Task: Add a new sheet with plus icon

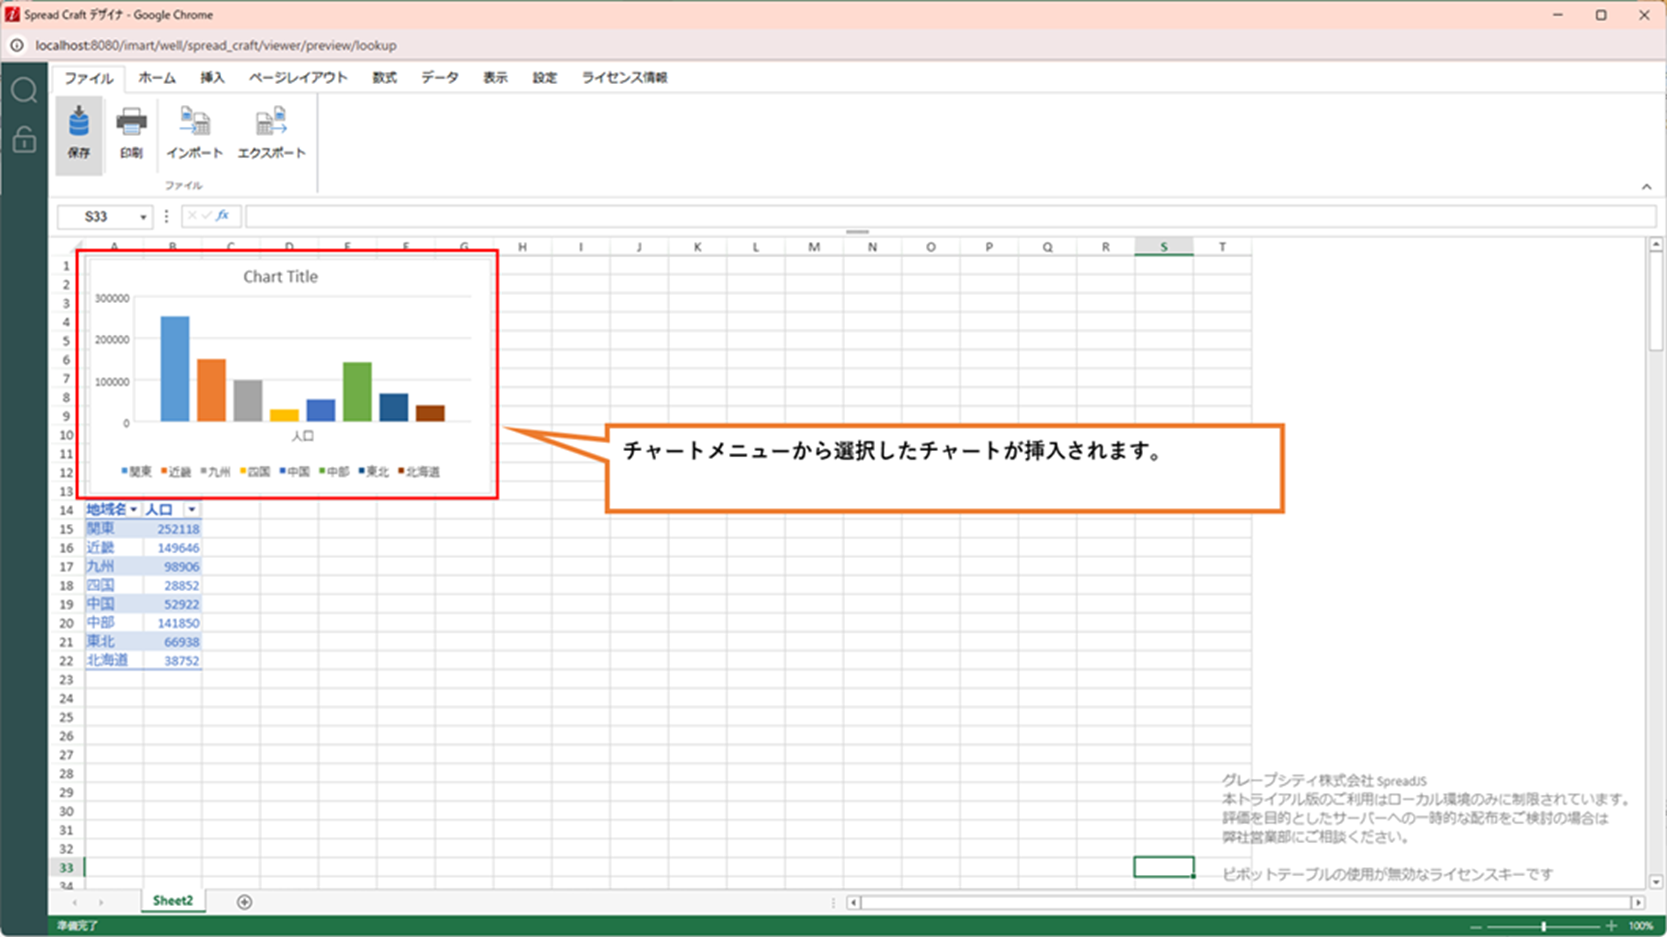Action: 244,902
